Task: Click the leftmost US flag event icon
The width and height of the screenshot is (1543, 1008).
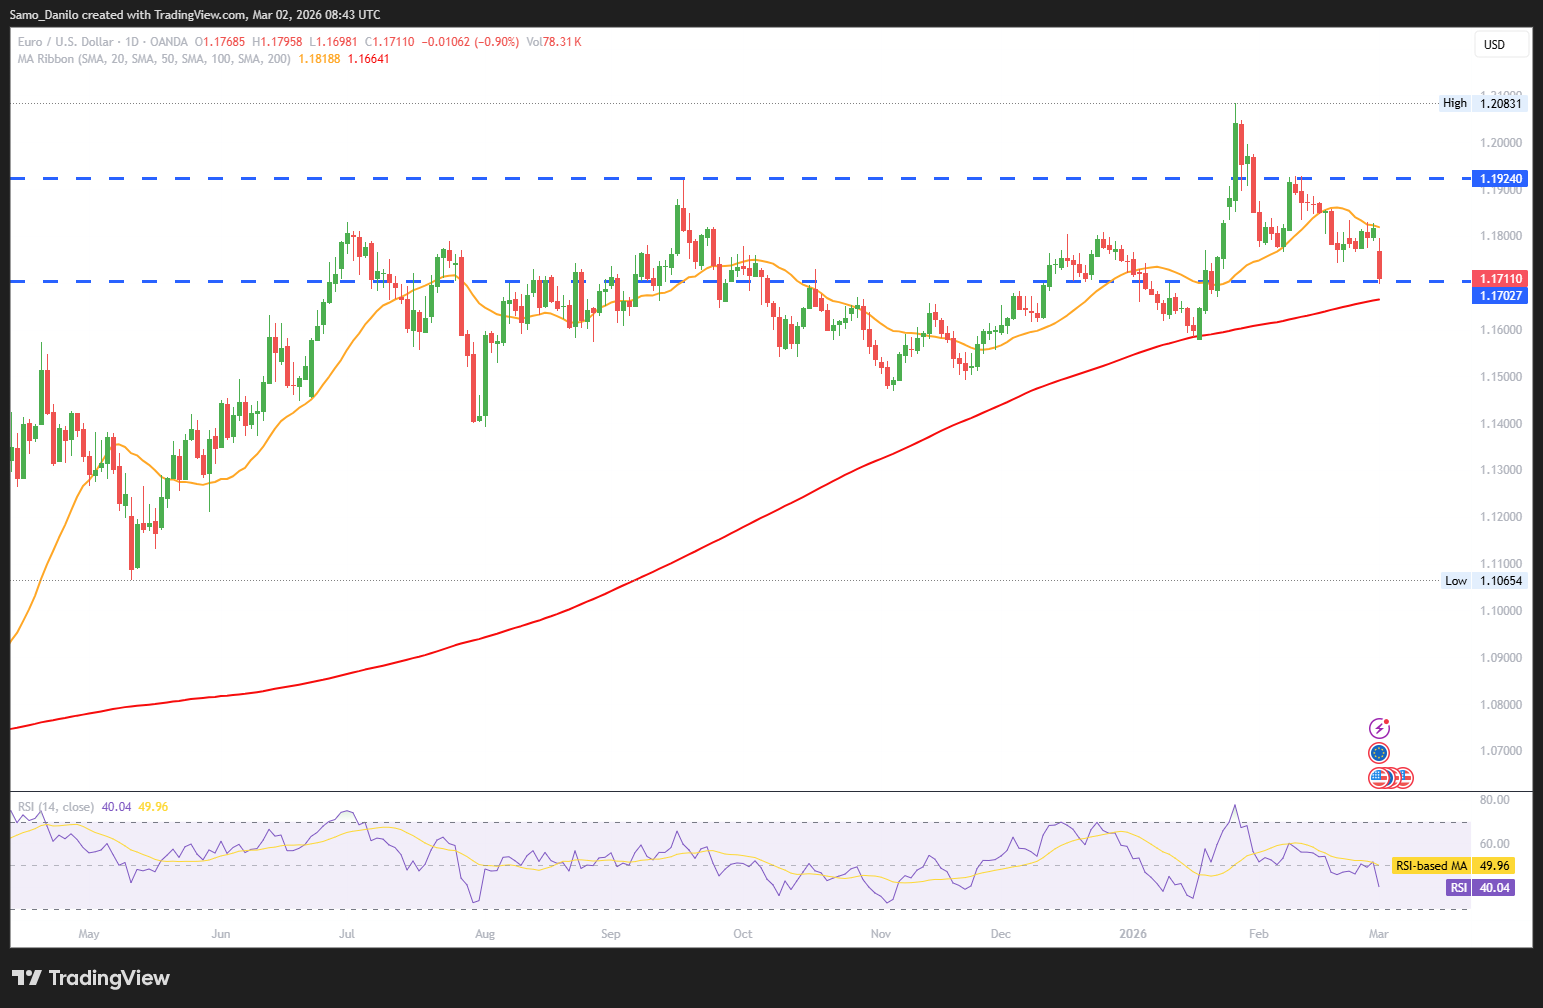Action: point(1379,777)
